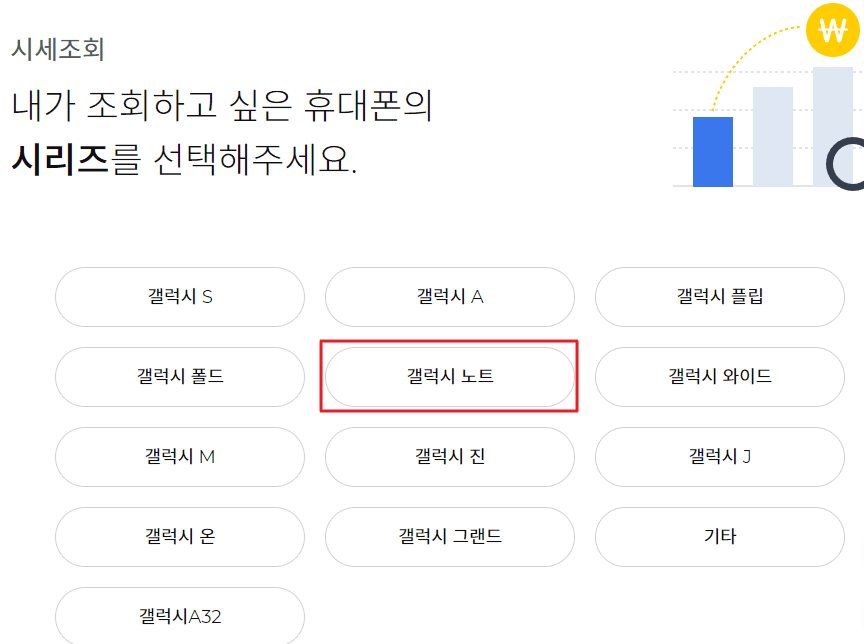Click the highlighted 갤럭시 노트 button

pyautogui.click(x=449, y=377)
